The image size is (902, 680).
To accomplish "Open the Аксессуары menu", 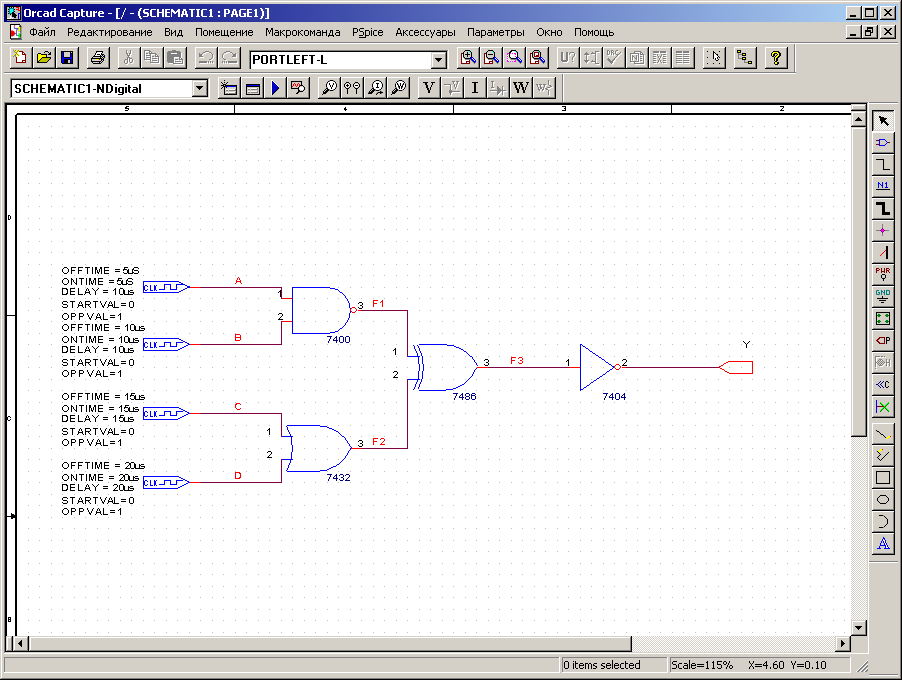I will [425, 32].
